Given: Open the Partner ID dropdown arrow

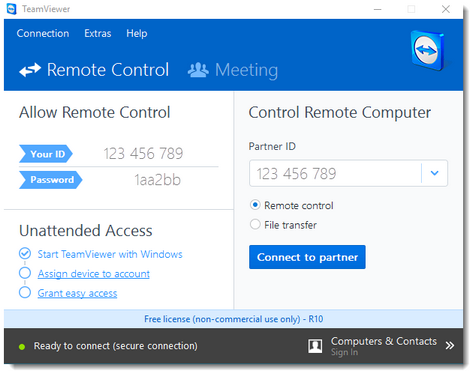Looking at the screenshot, I should point(434,173).
